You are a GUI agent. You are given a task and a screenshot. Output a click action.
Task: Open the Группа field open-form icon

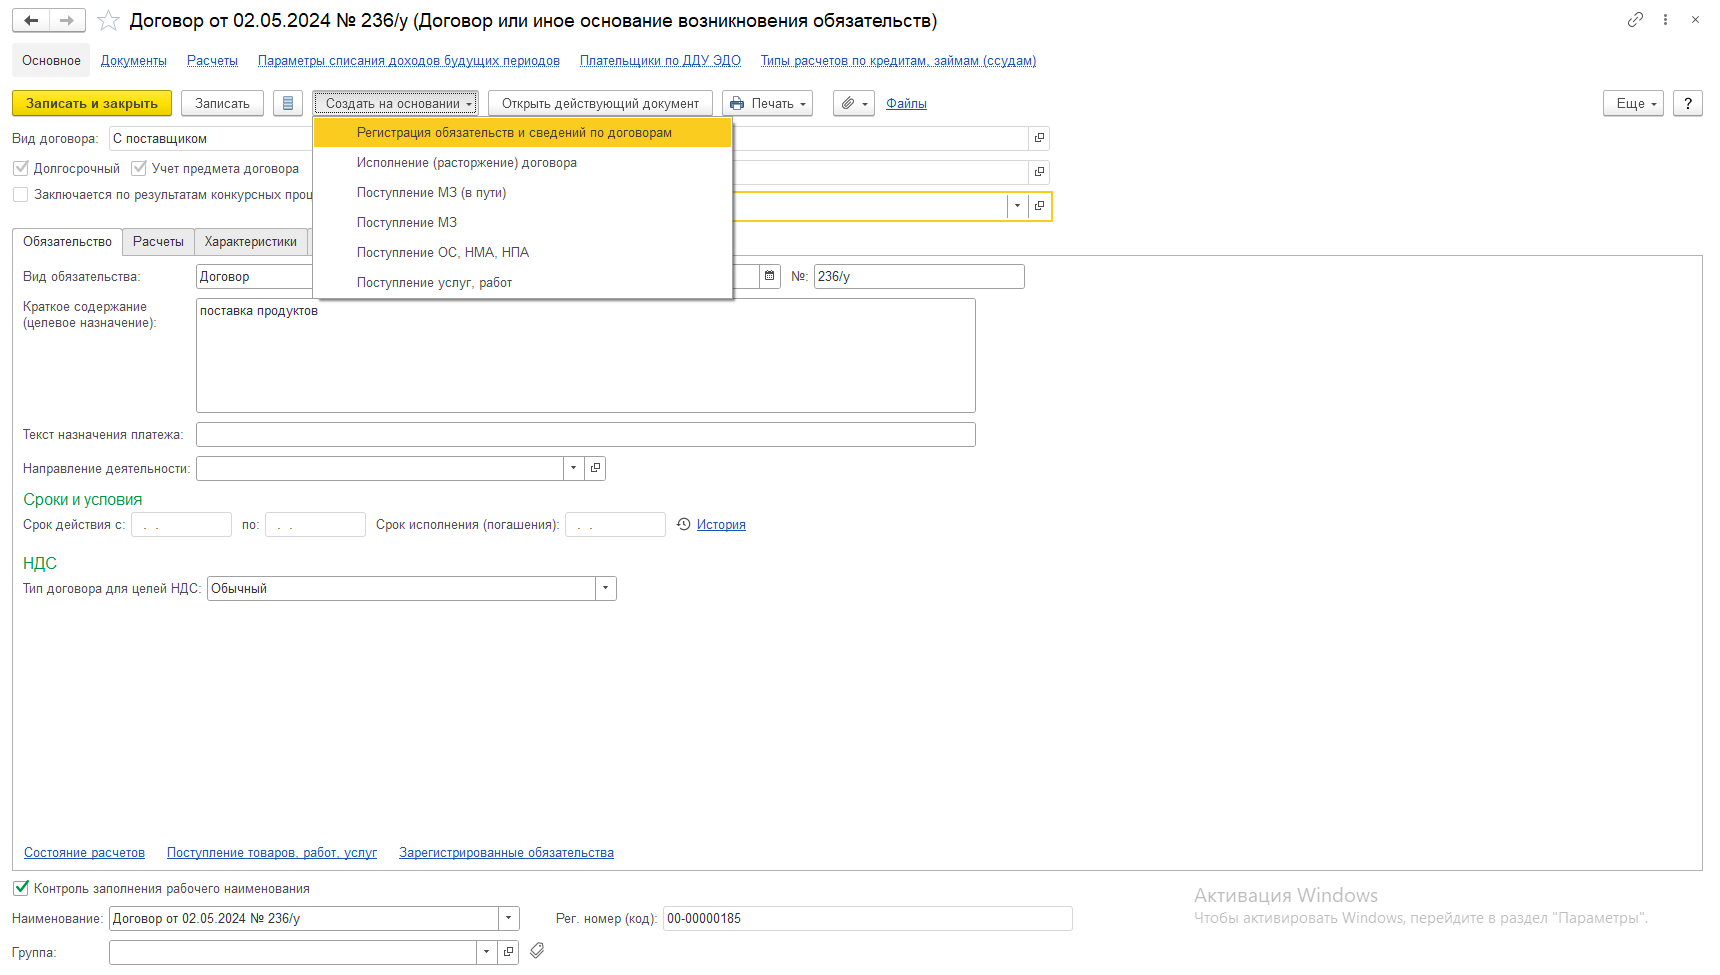pos(508,952)
